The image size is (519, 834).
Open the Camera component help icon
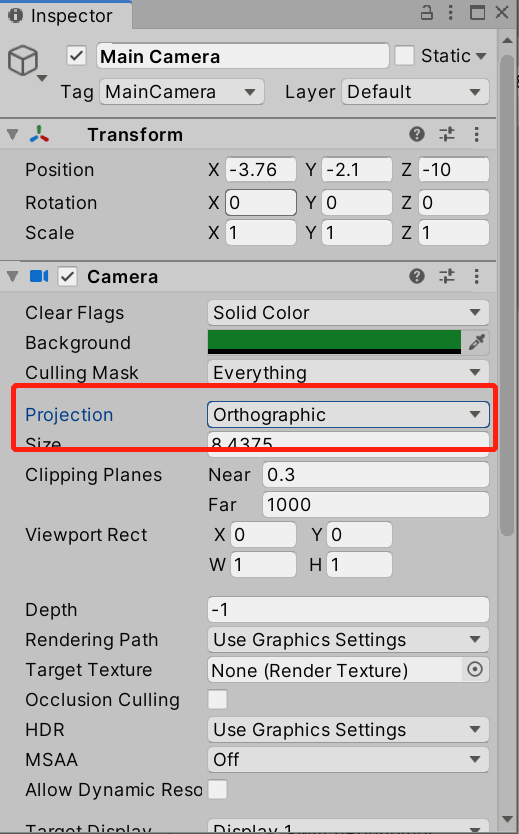tap(417, 276)
